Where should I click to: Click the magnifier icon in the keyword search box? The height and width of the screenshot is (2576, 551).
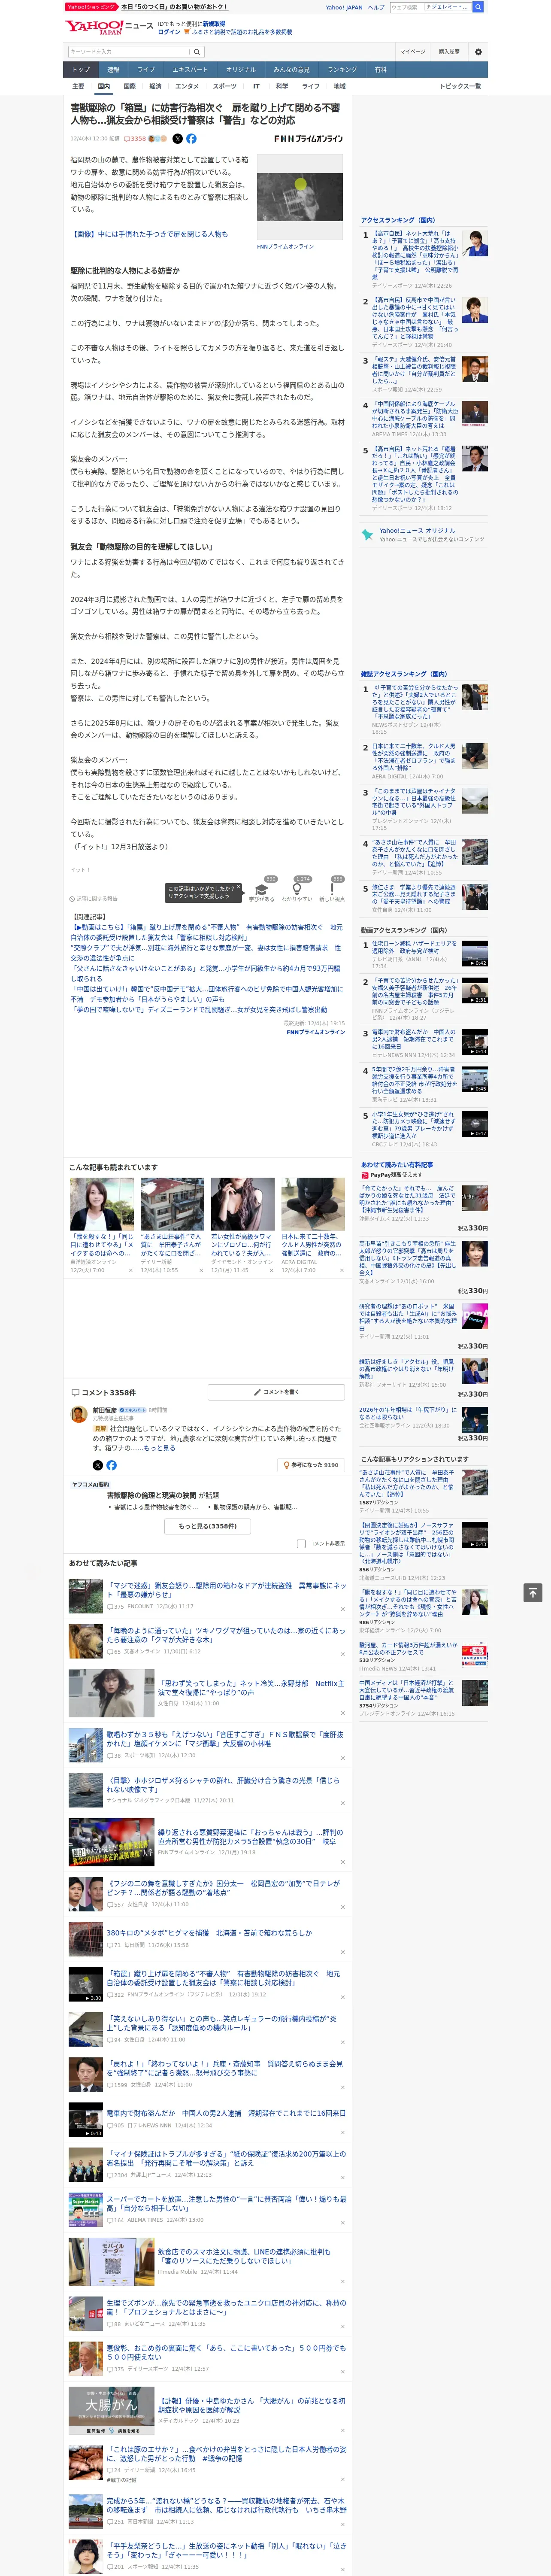(x=197, y=51)
